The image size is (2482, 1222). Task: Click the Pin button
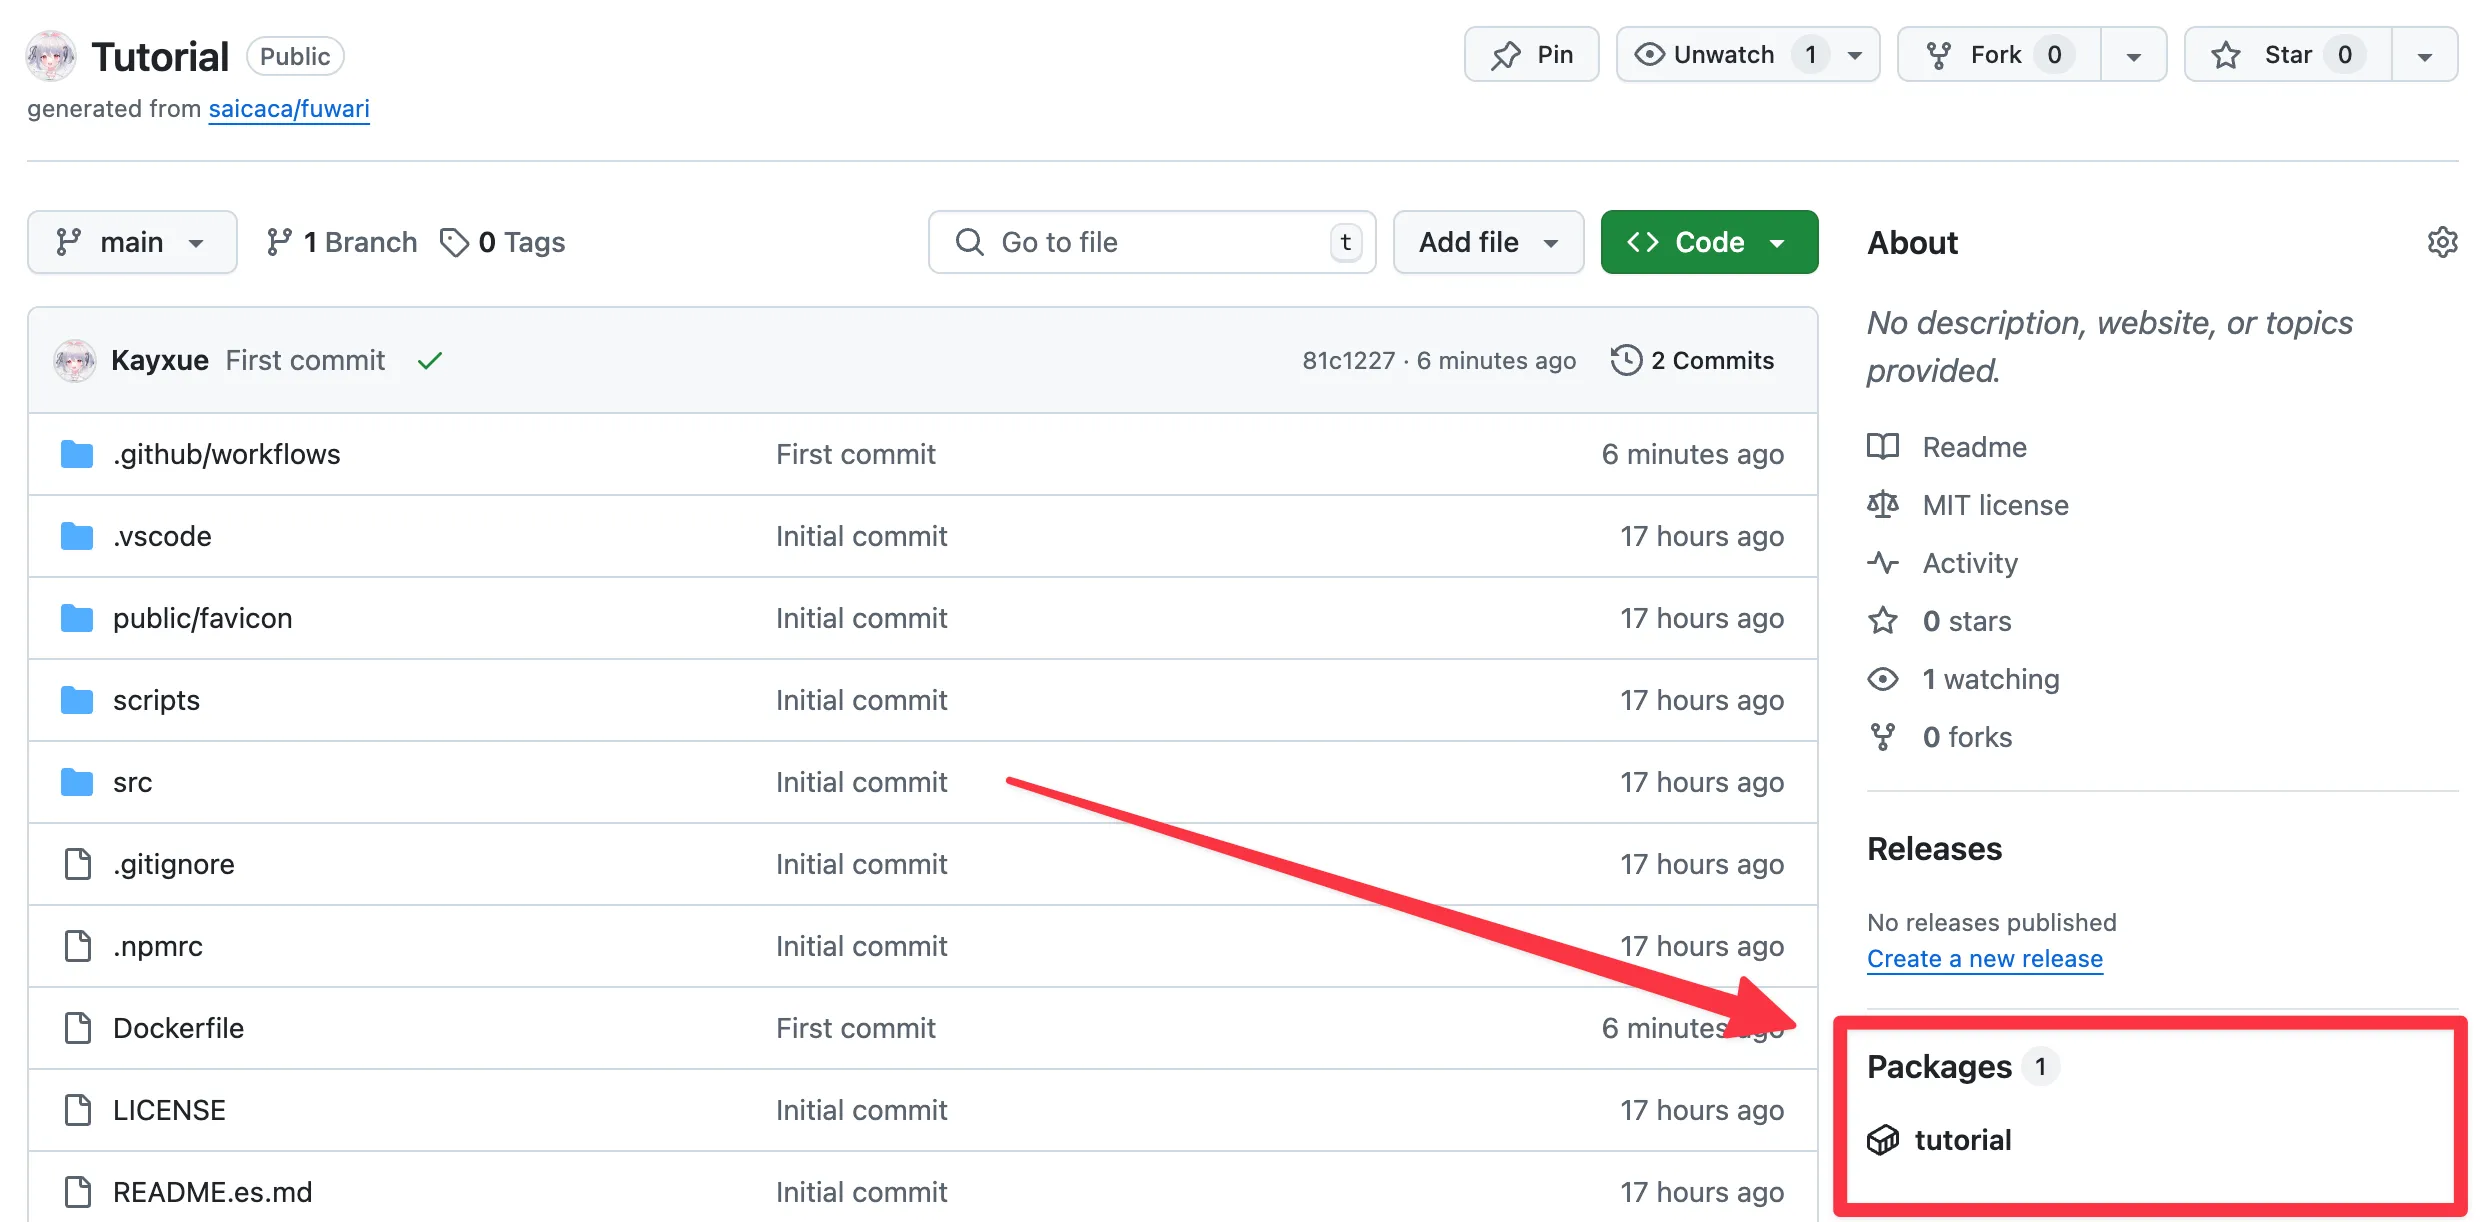(1531, 54)
